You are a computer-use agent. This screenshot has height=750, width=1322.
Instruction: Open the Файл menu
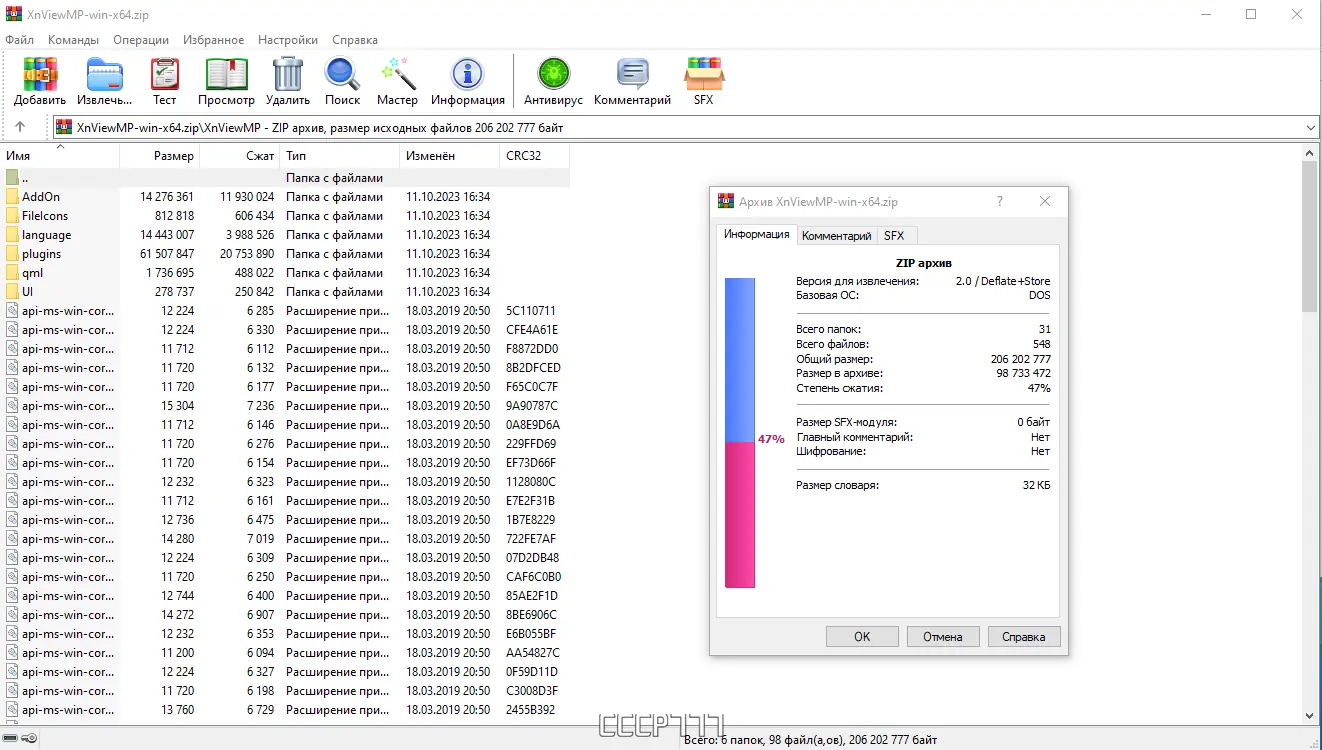click(x=20, y=40)
